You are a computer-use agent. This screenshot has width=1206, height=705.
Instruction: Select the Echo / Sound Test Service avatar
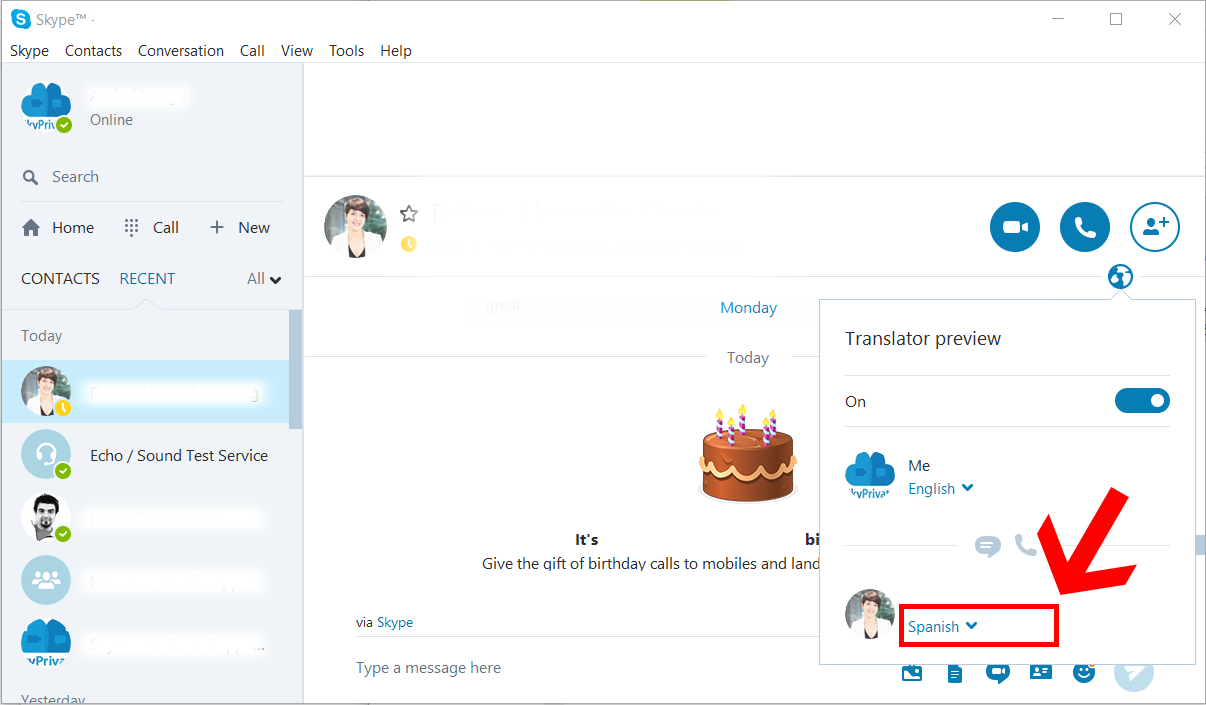46,455
